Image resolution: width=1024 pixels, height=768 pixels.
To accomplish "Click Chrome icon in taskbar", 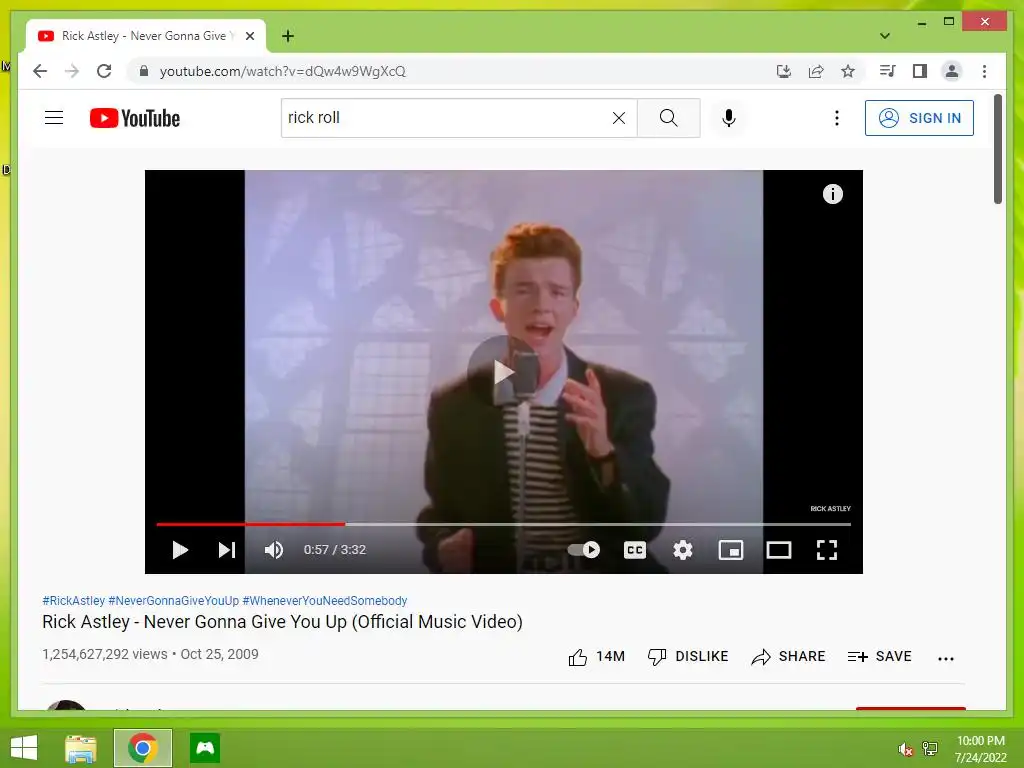I will [142, 748].
